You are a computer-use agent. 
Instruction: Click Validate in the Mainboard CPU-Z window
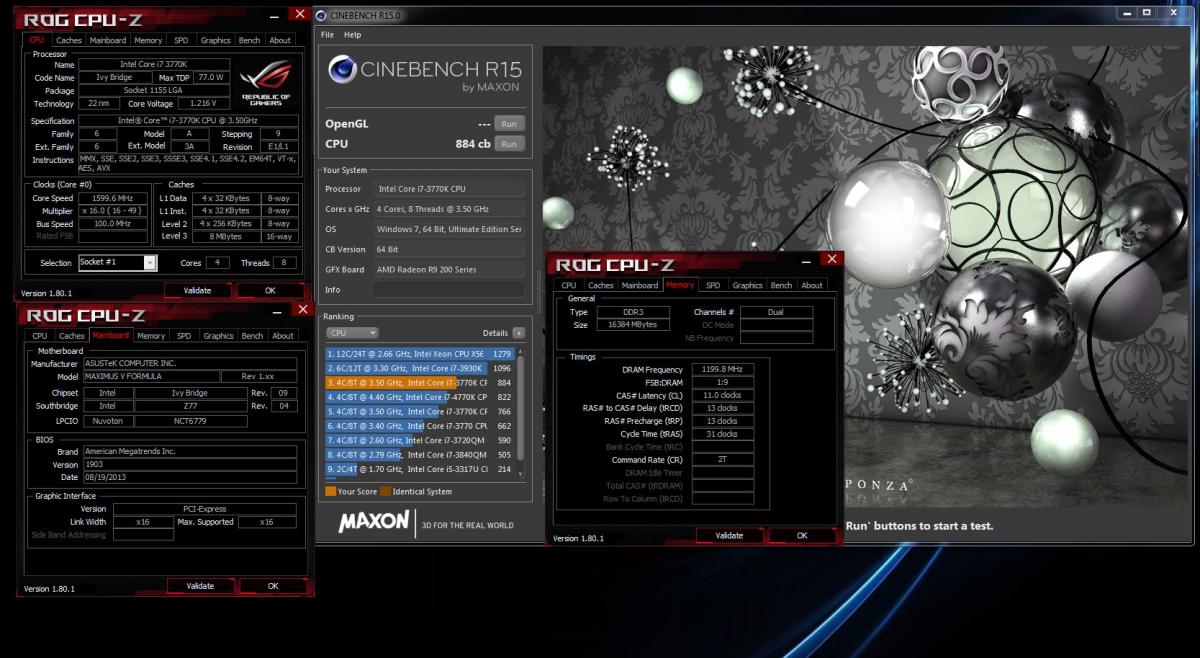pos(201,586)
